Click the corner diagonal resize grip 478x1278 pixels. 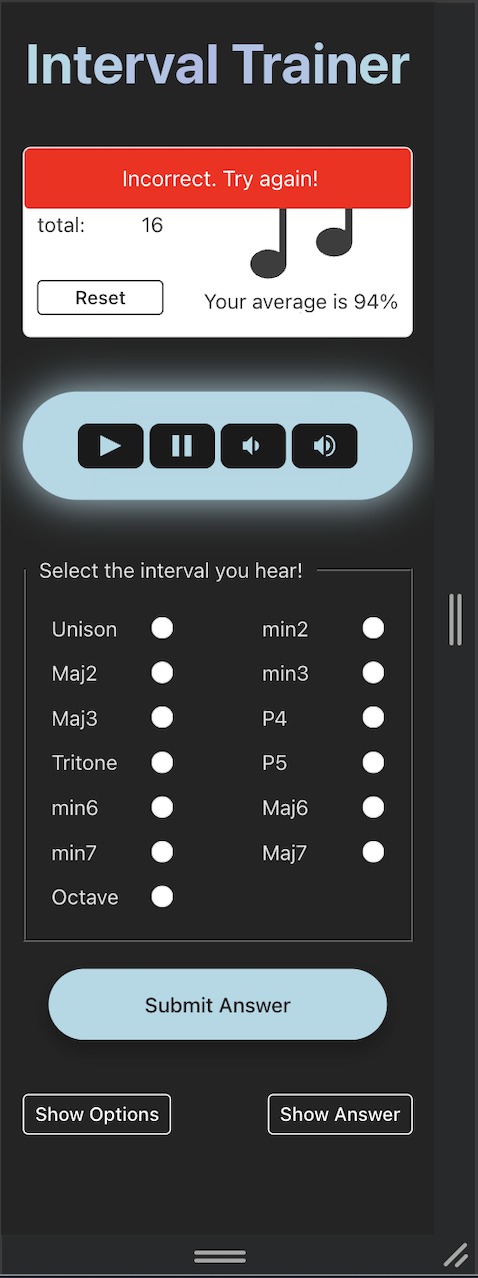coord(455,1255)
